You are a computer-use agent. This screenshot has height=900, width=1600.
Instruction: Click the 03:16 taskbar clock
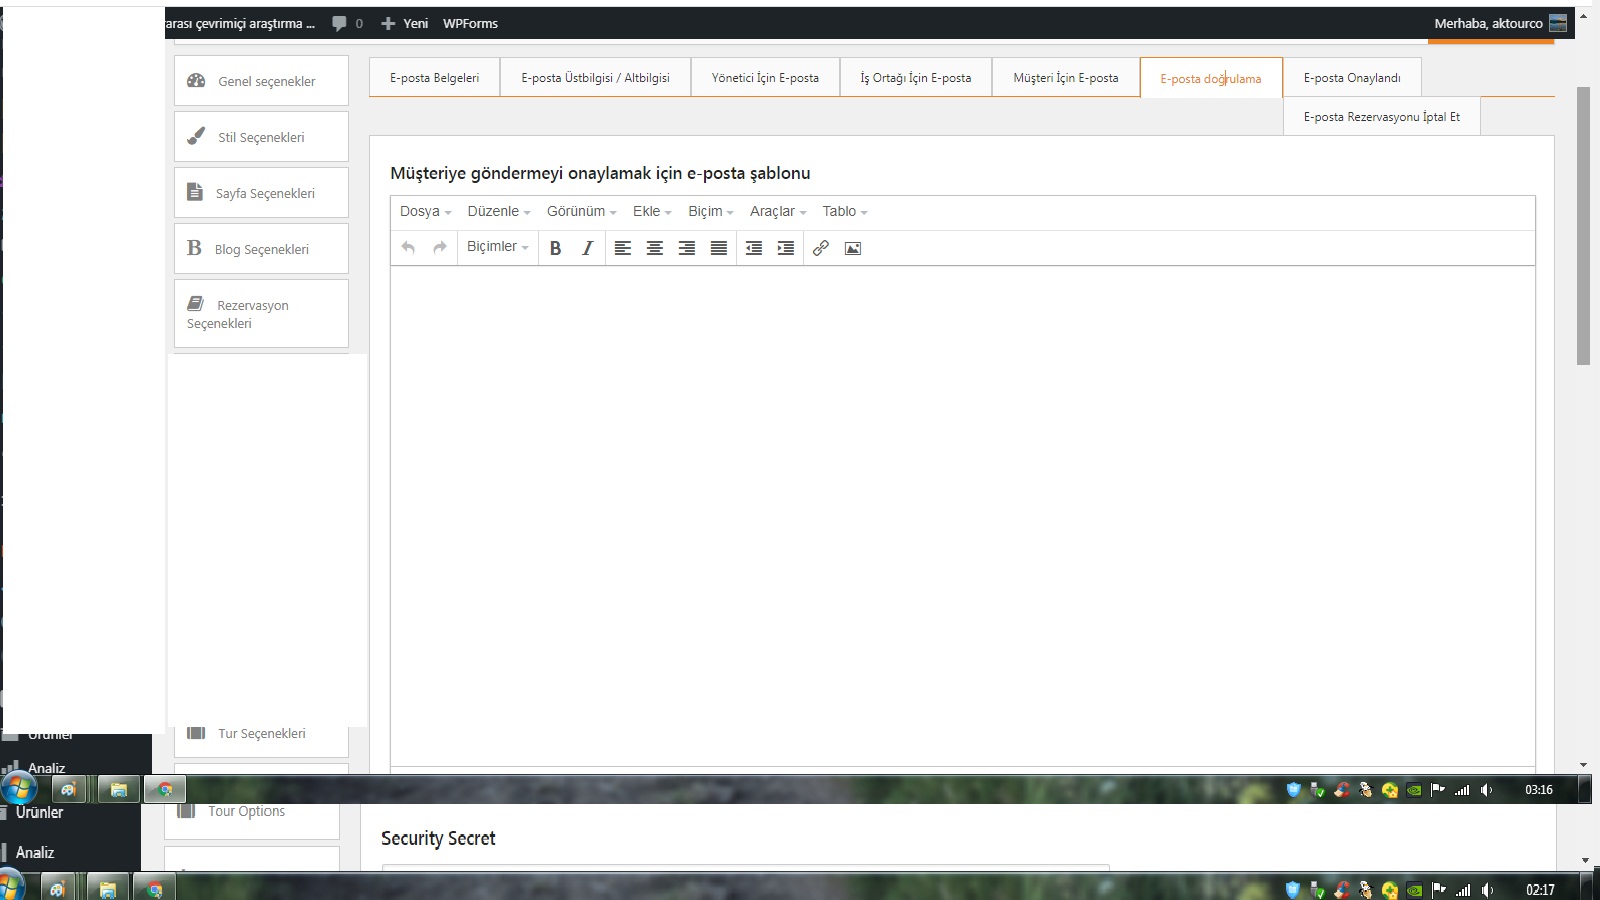tap(1539, 790)
